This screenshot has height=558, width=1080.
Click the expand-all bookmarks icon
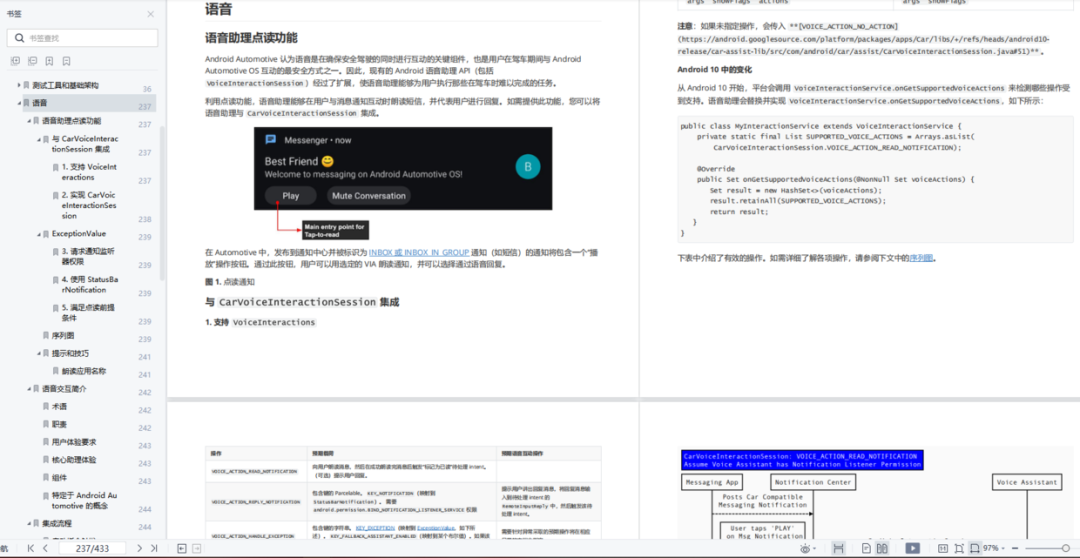[16, 61]
